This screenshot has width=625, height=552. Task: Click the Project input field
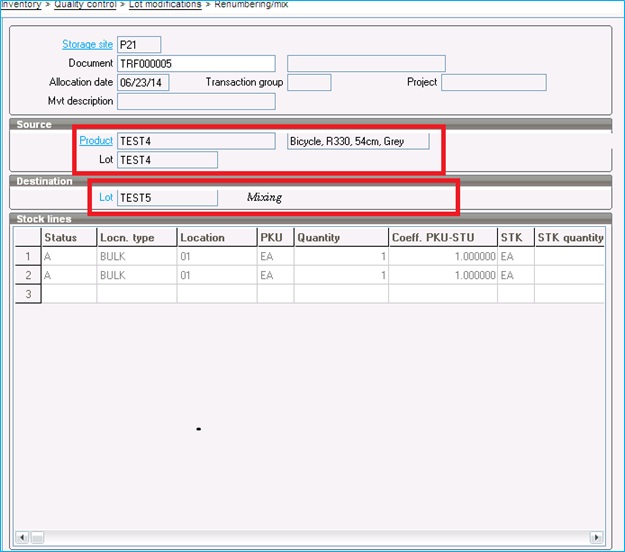[x=493, y=83]
